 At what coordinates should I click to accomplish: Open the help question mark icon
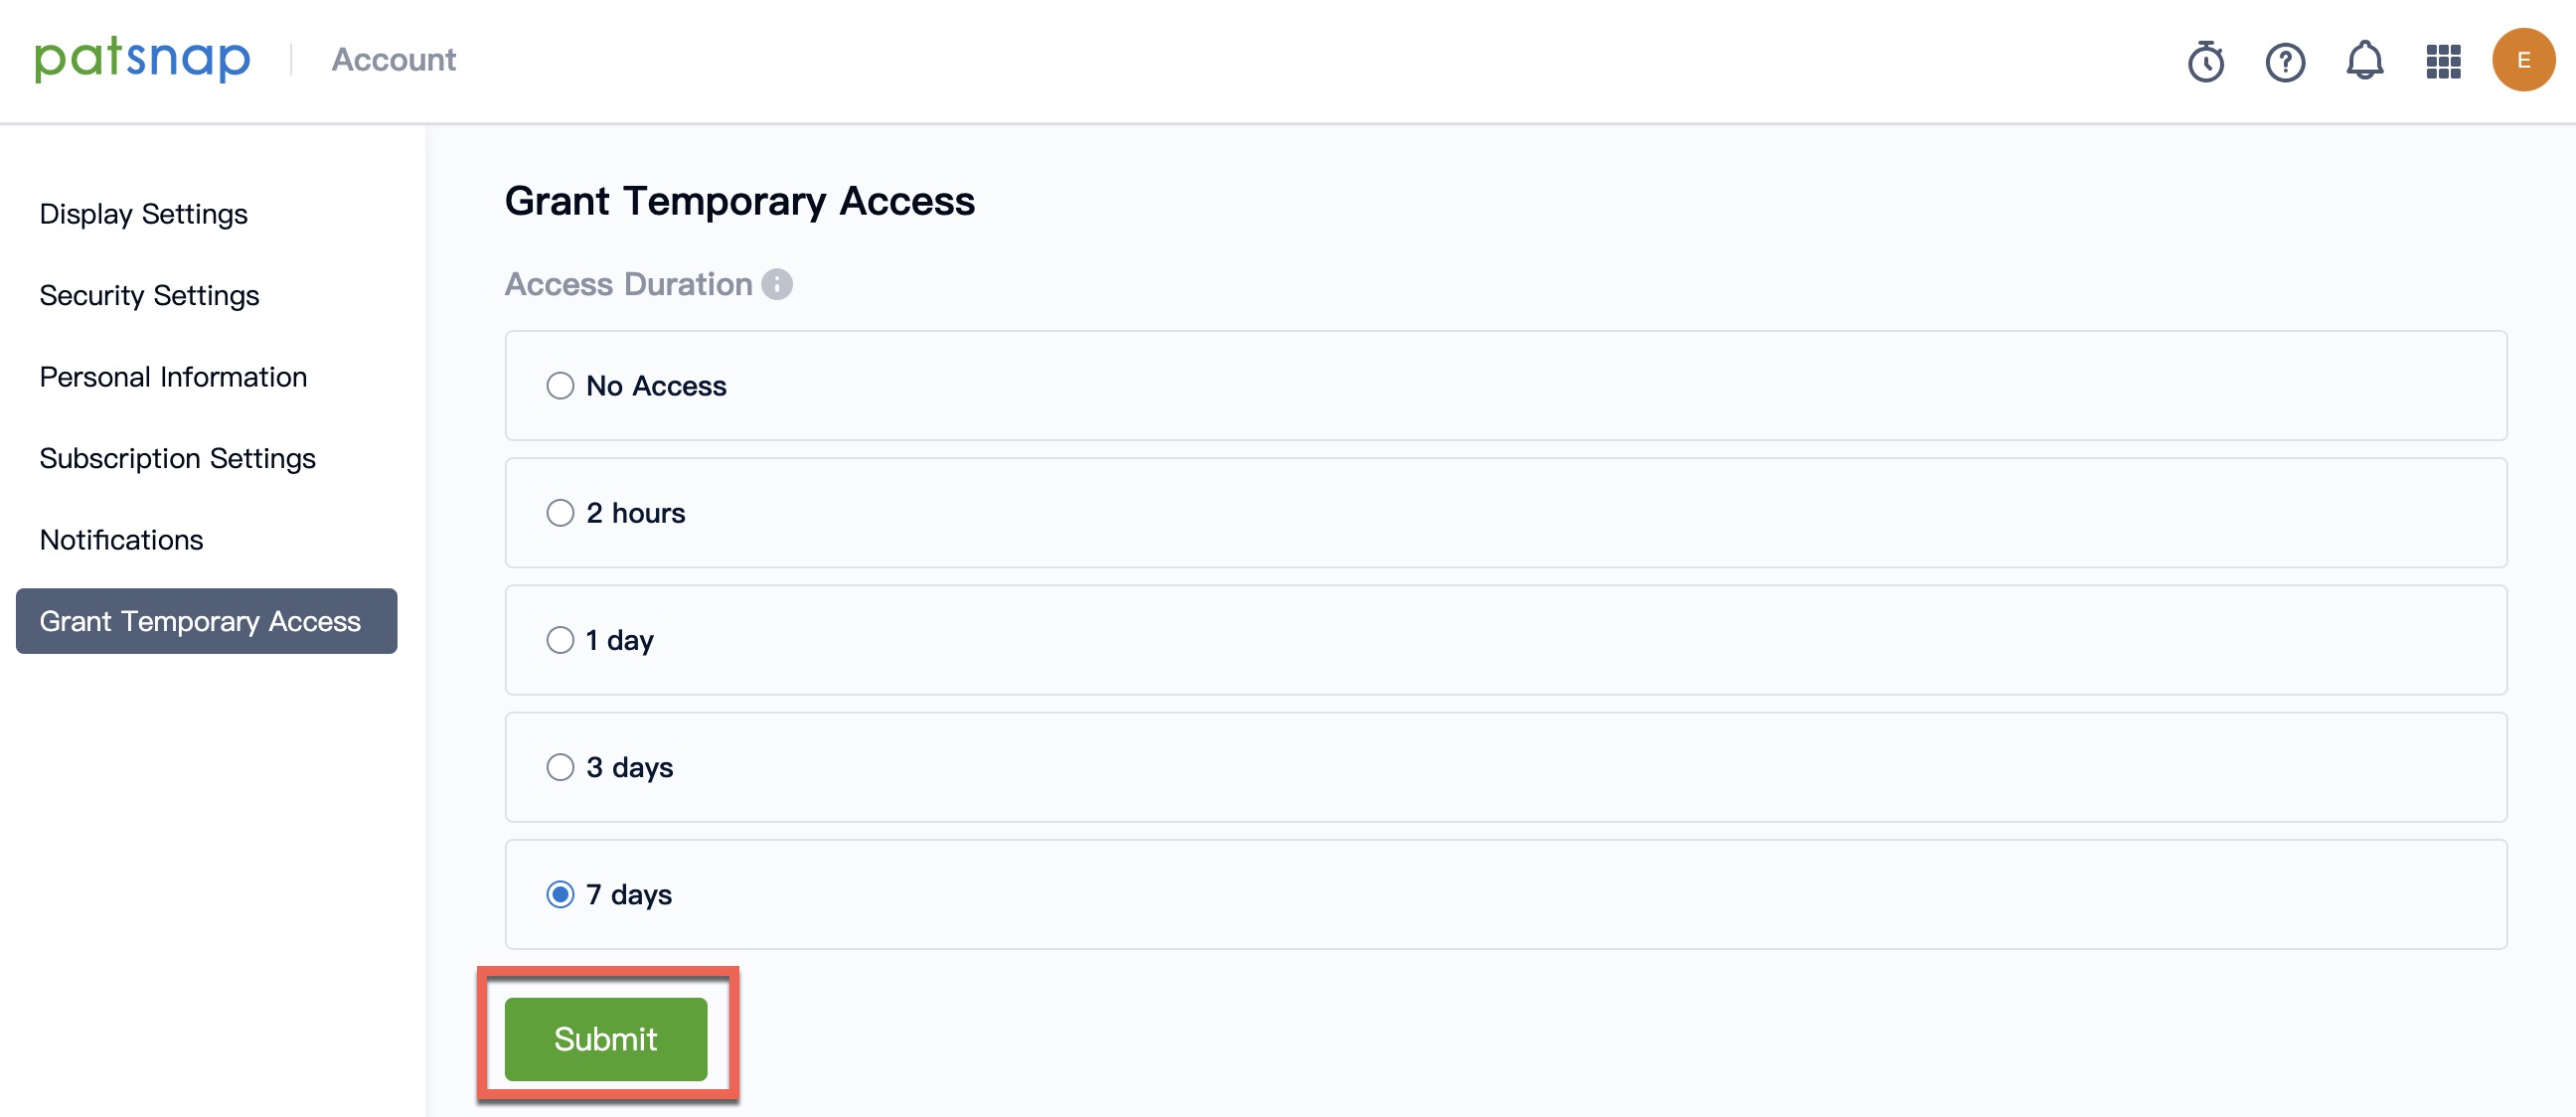coord(2284,62)
